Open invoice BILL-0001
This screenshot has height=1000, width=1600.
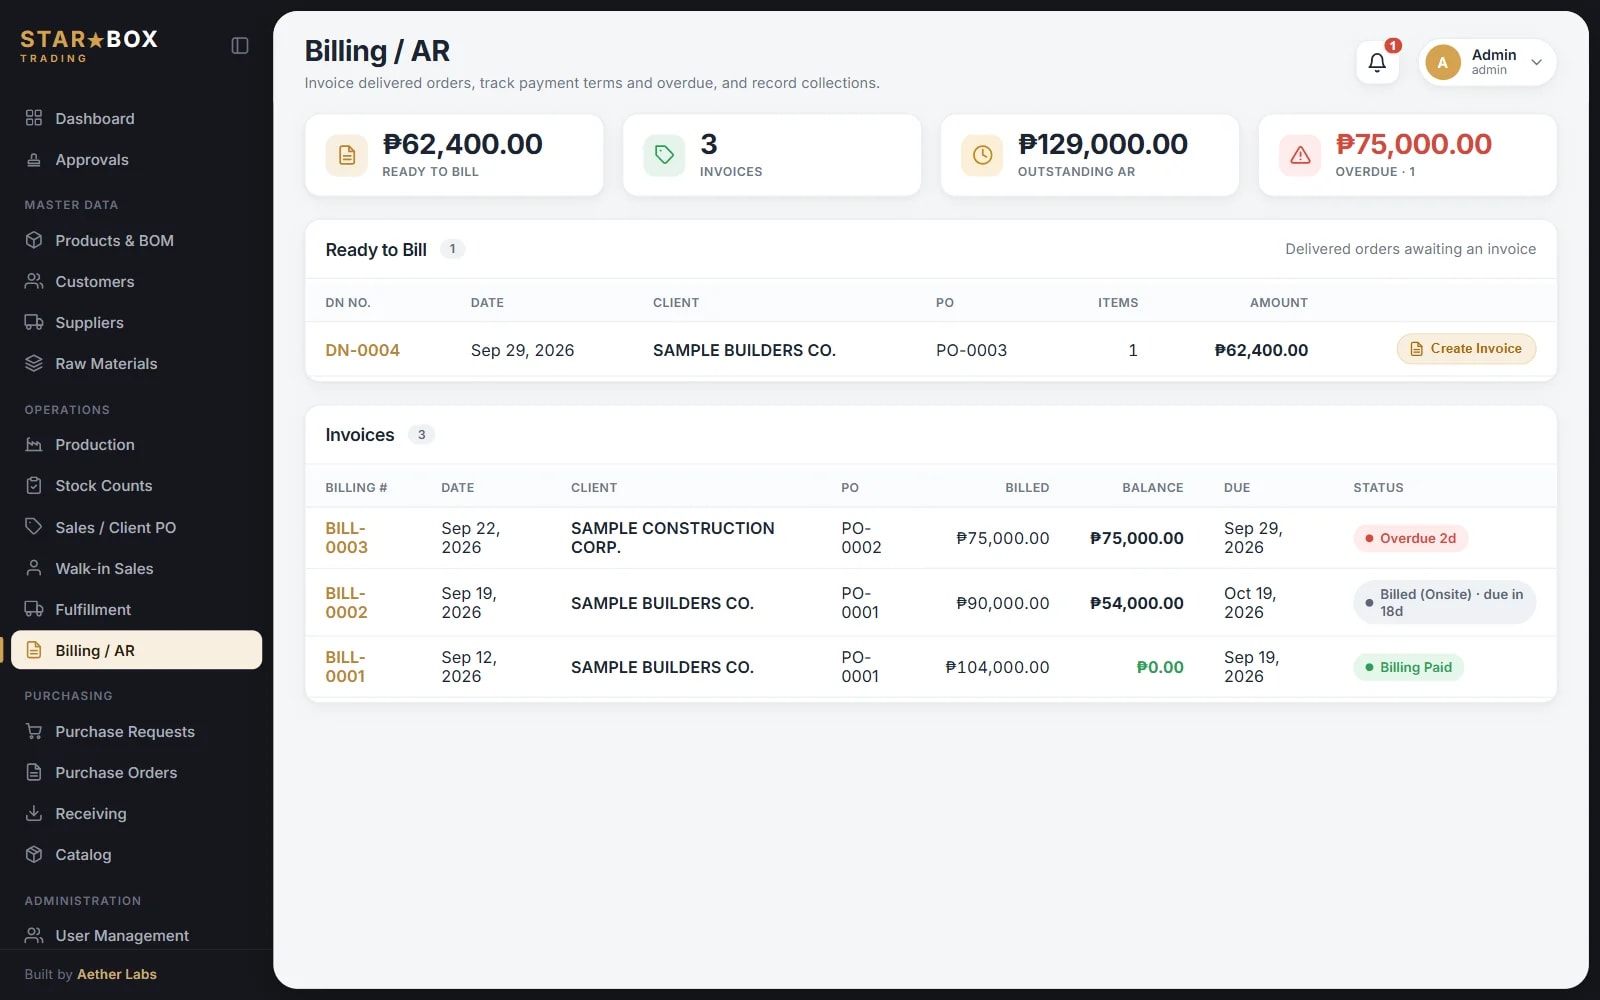click(345, 667)
